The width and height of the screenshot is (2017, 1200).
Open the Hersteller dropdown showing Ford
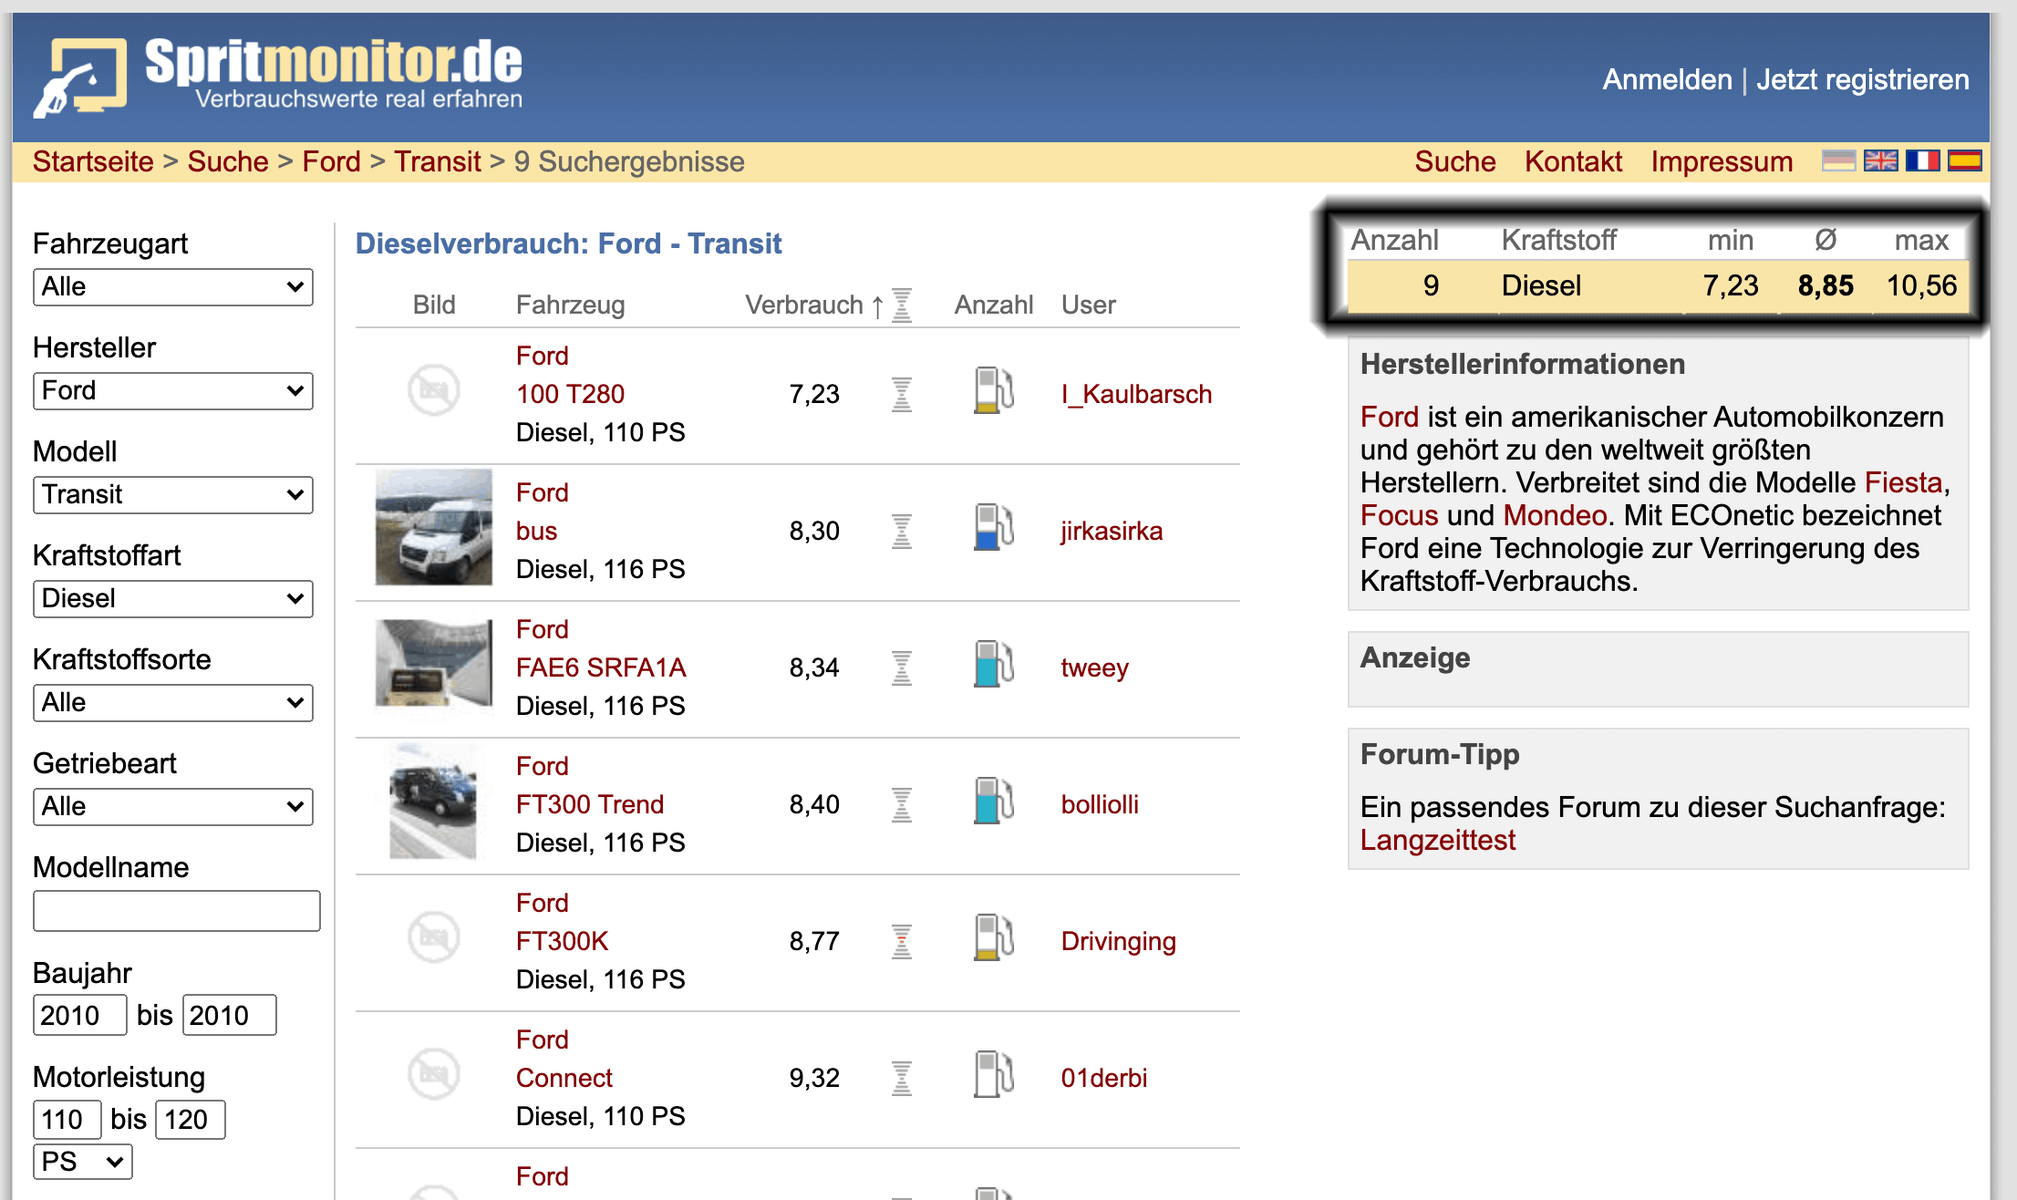[173, 391]
